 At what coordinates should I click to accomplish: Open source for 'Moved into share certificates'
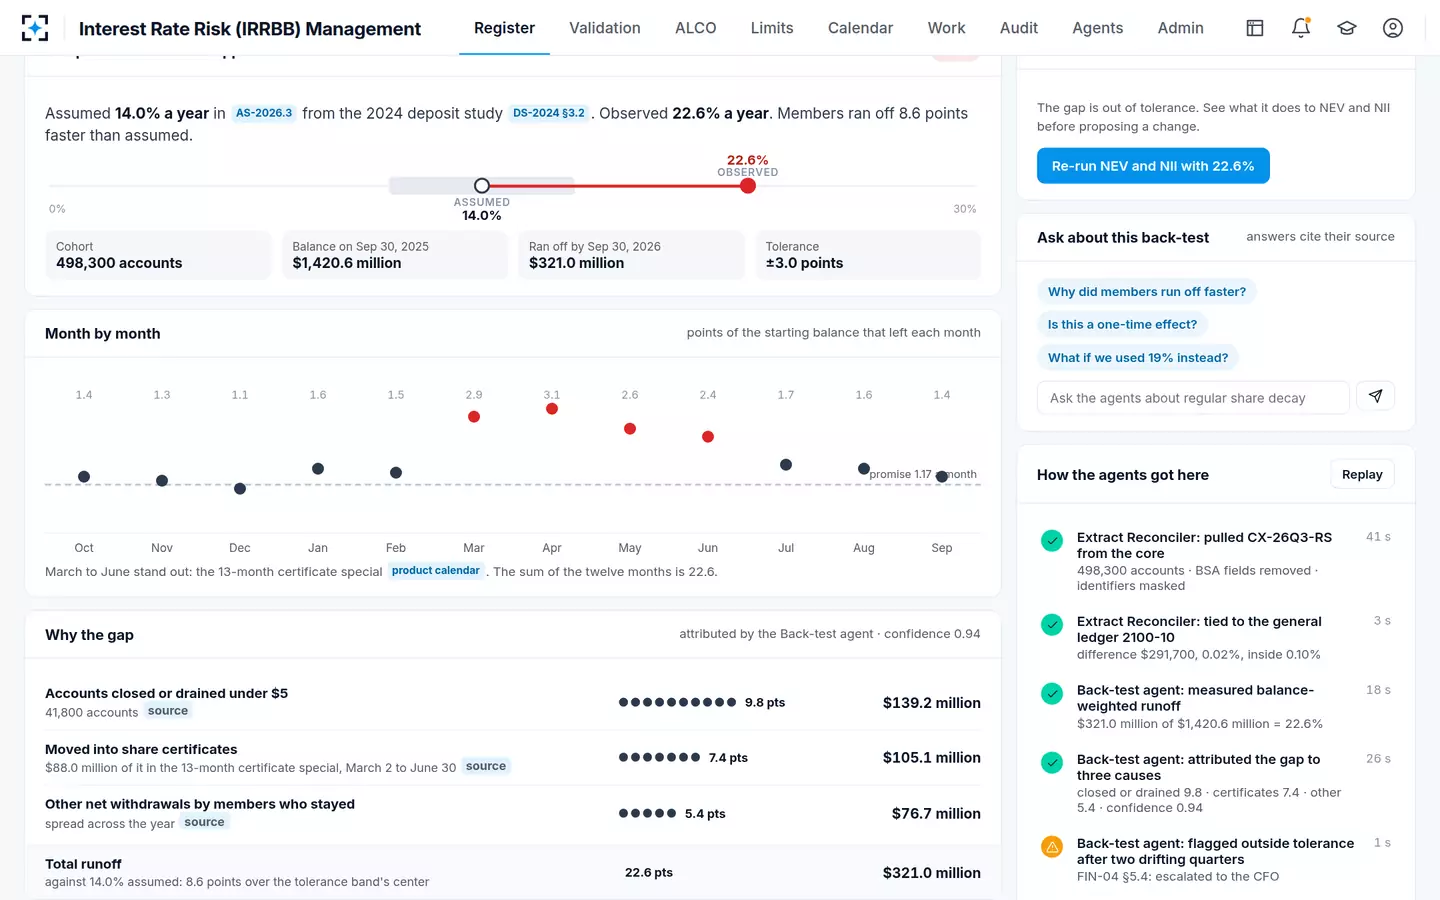coord(486,766)
